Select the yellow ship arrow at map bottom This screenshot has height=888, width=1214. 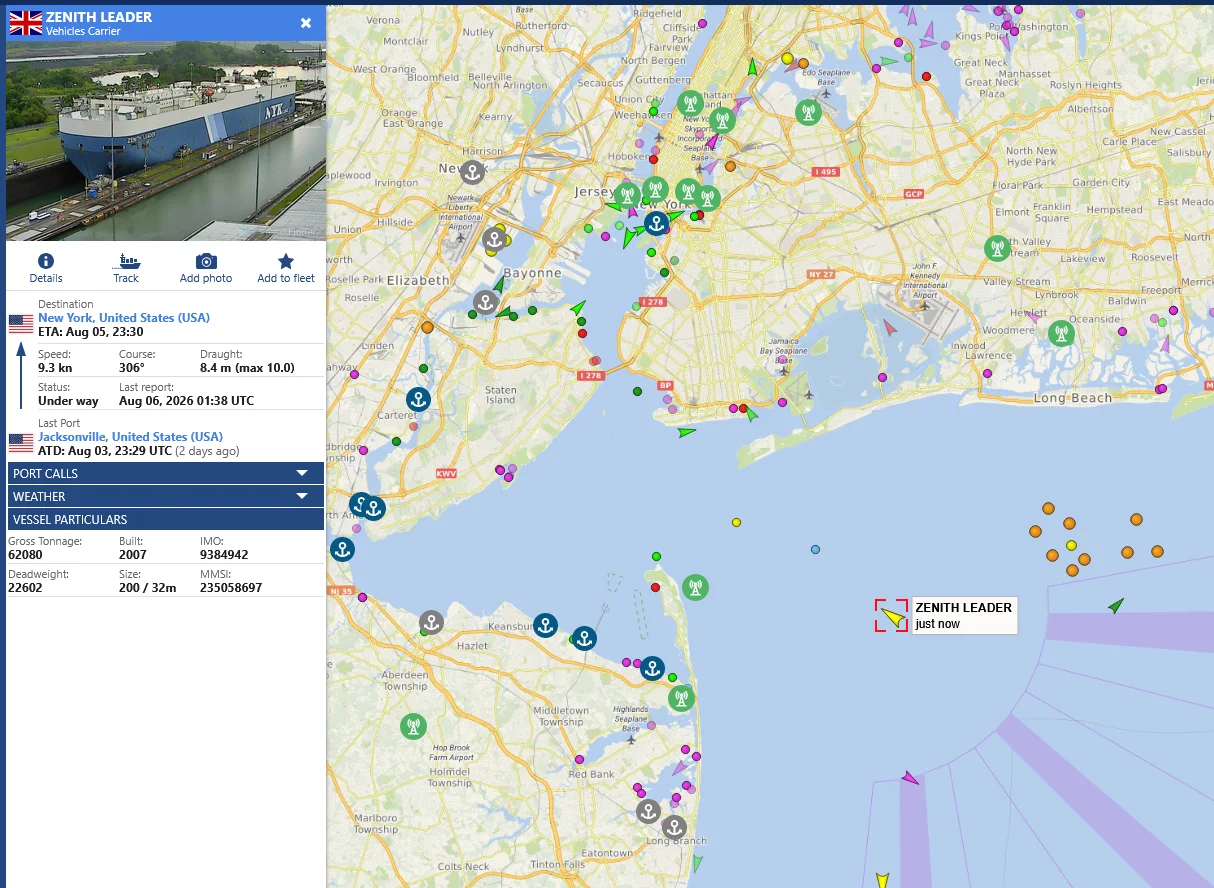point(882,880)
